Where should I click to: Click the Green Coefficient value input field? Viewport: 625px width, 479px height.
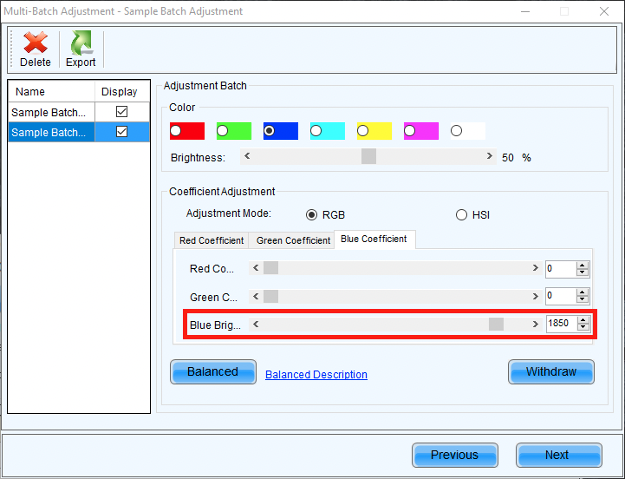559,296
